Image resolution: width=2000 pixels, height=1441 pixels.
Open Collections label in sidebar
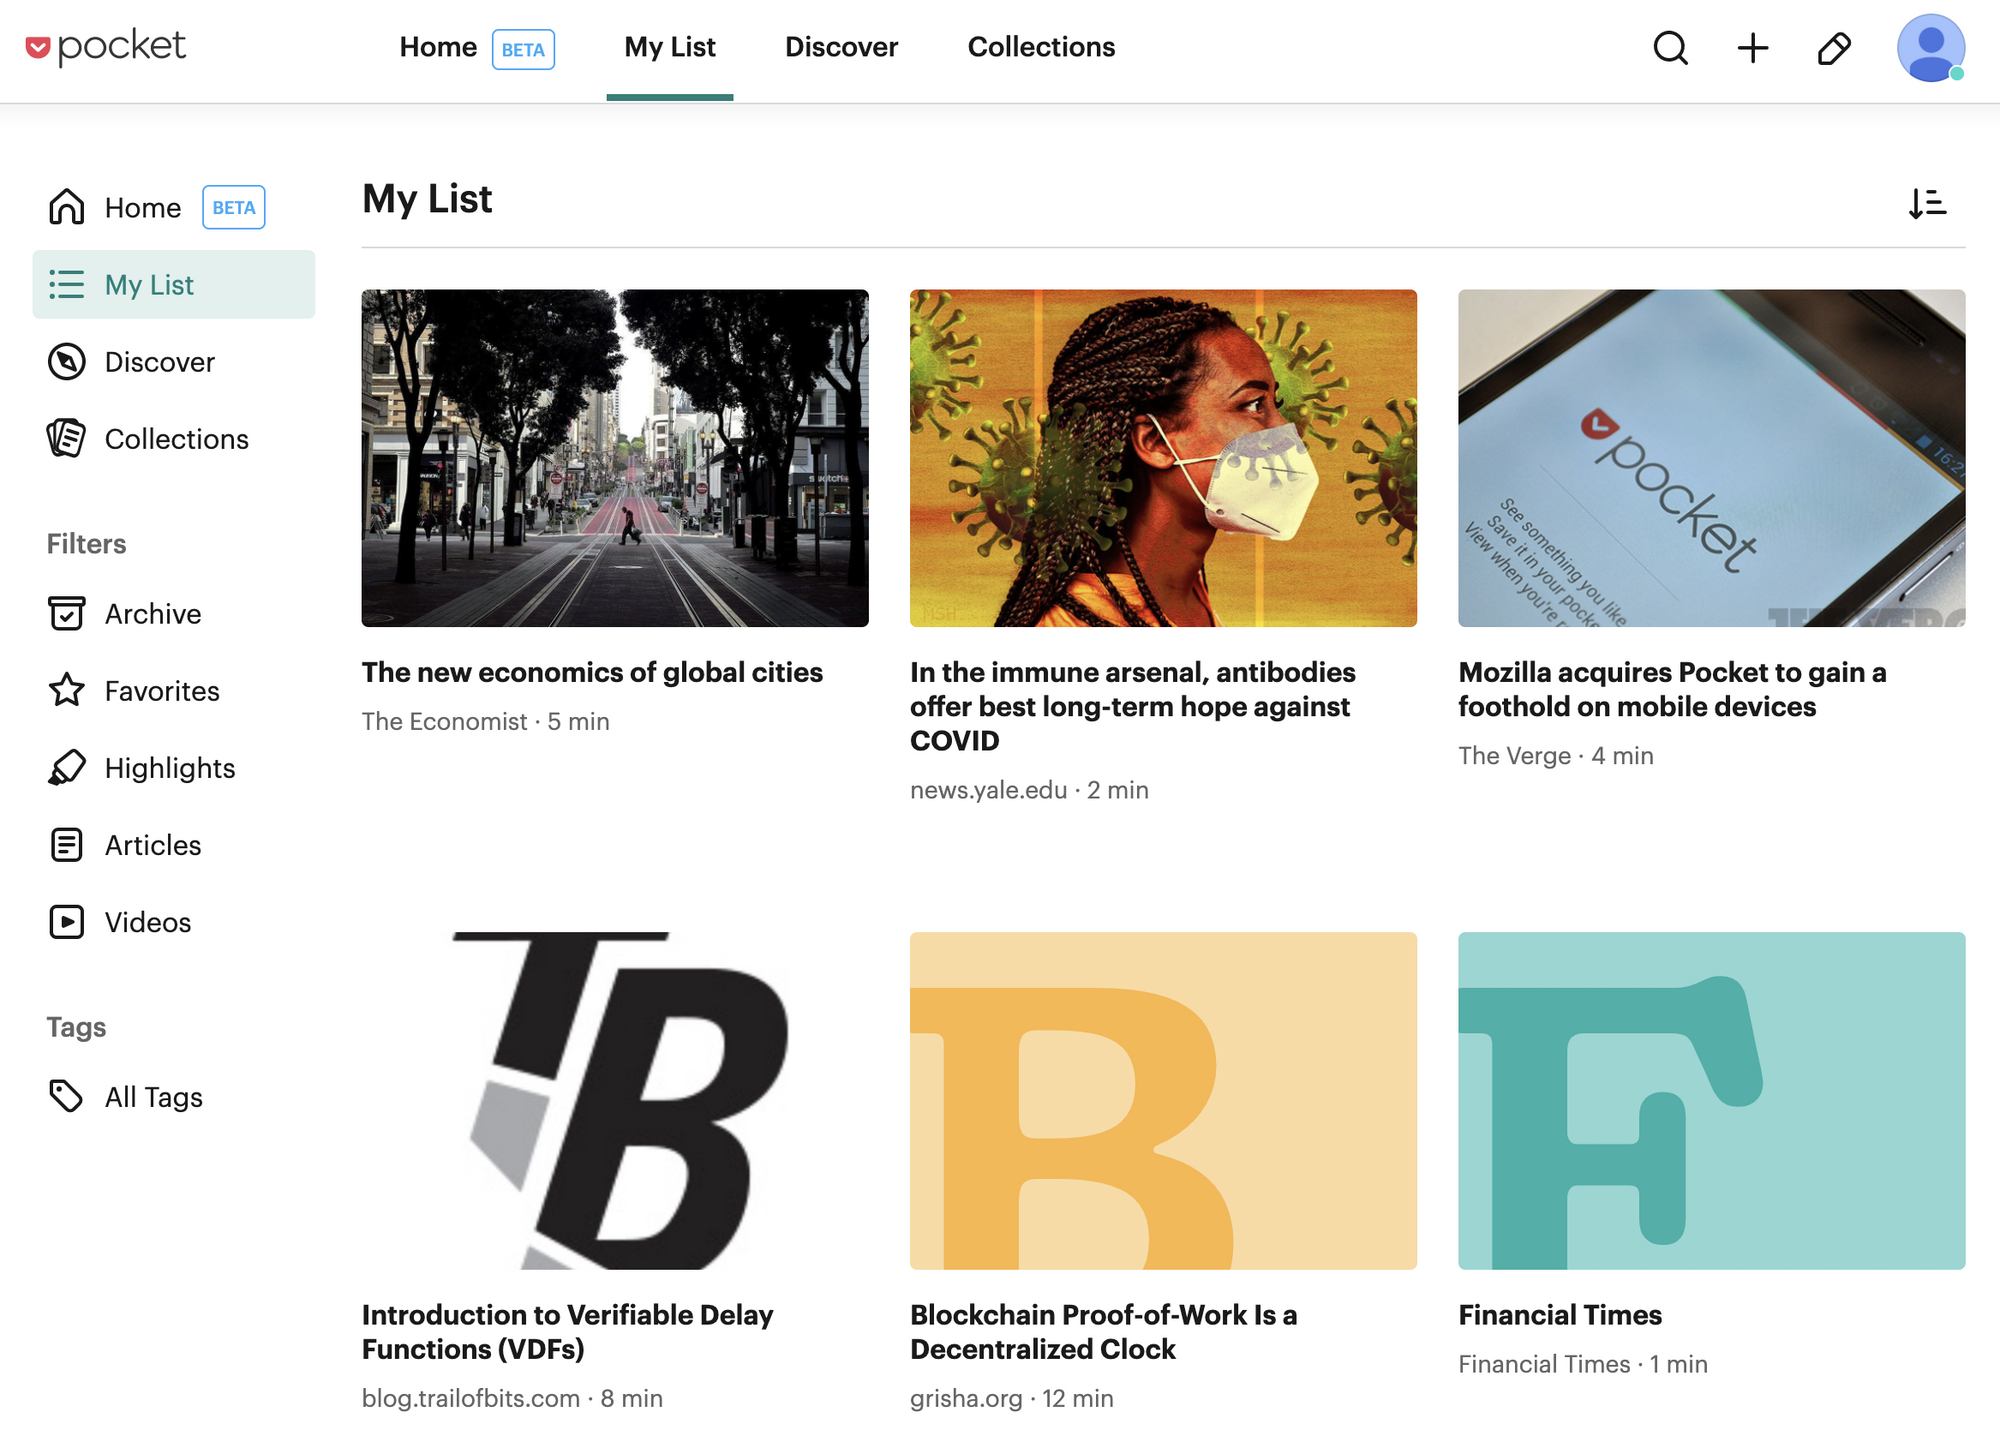point(177,439)
